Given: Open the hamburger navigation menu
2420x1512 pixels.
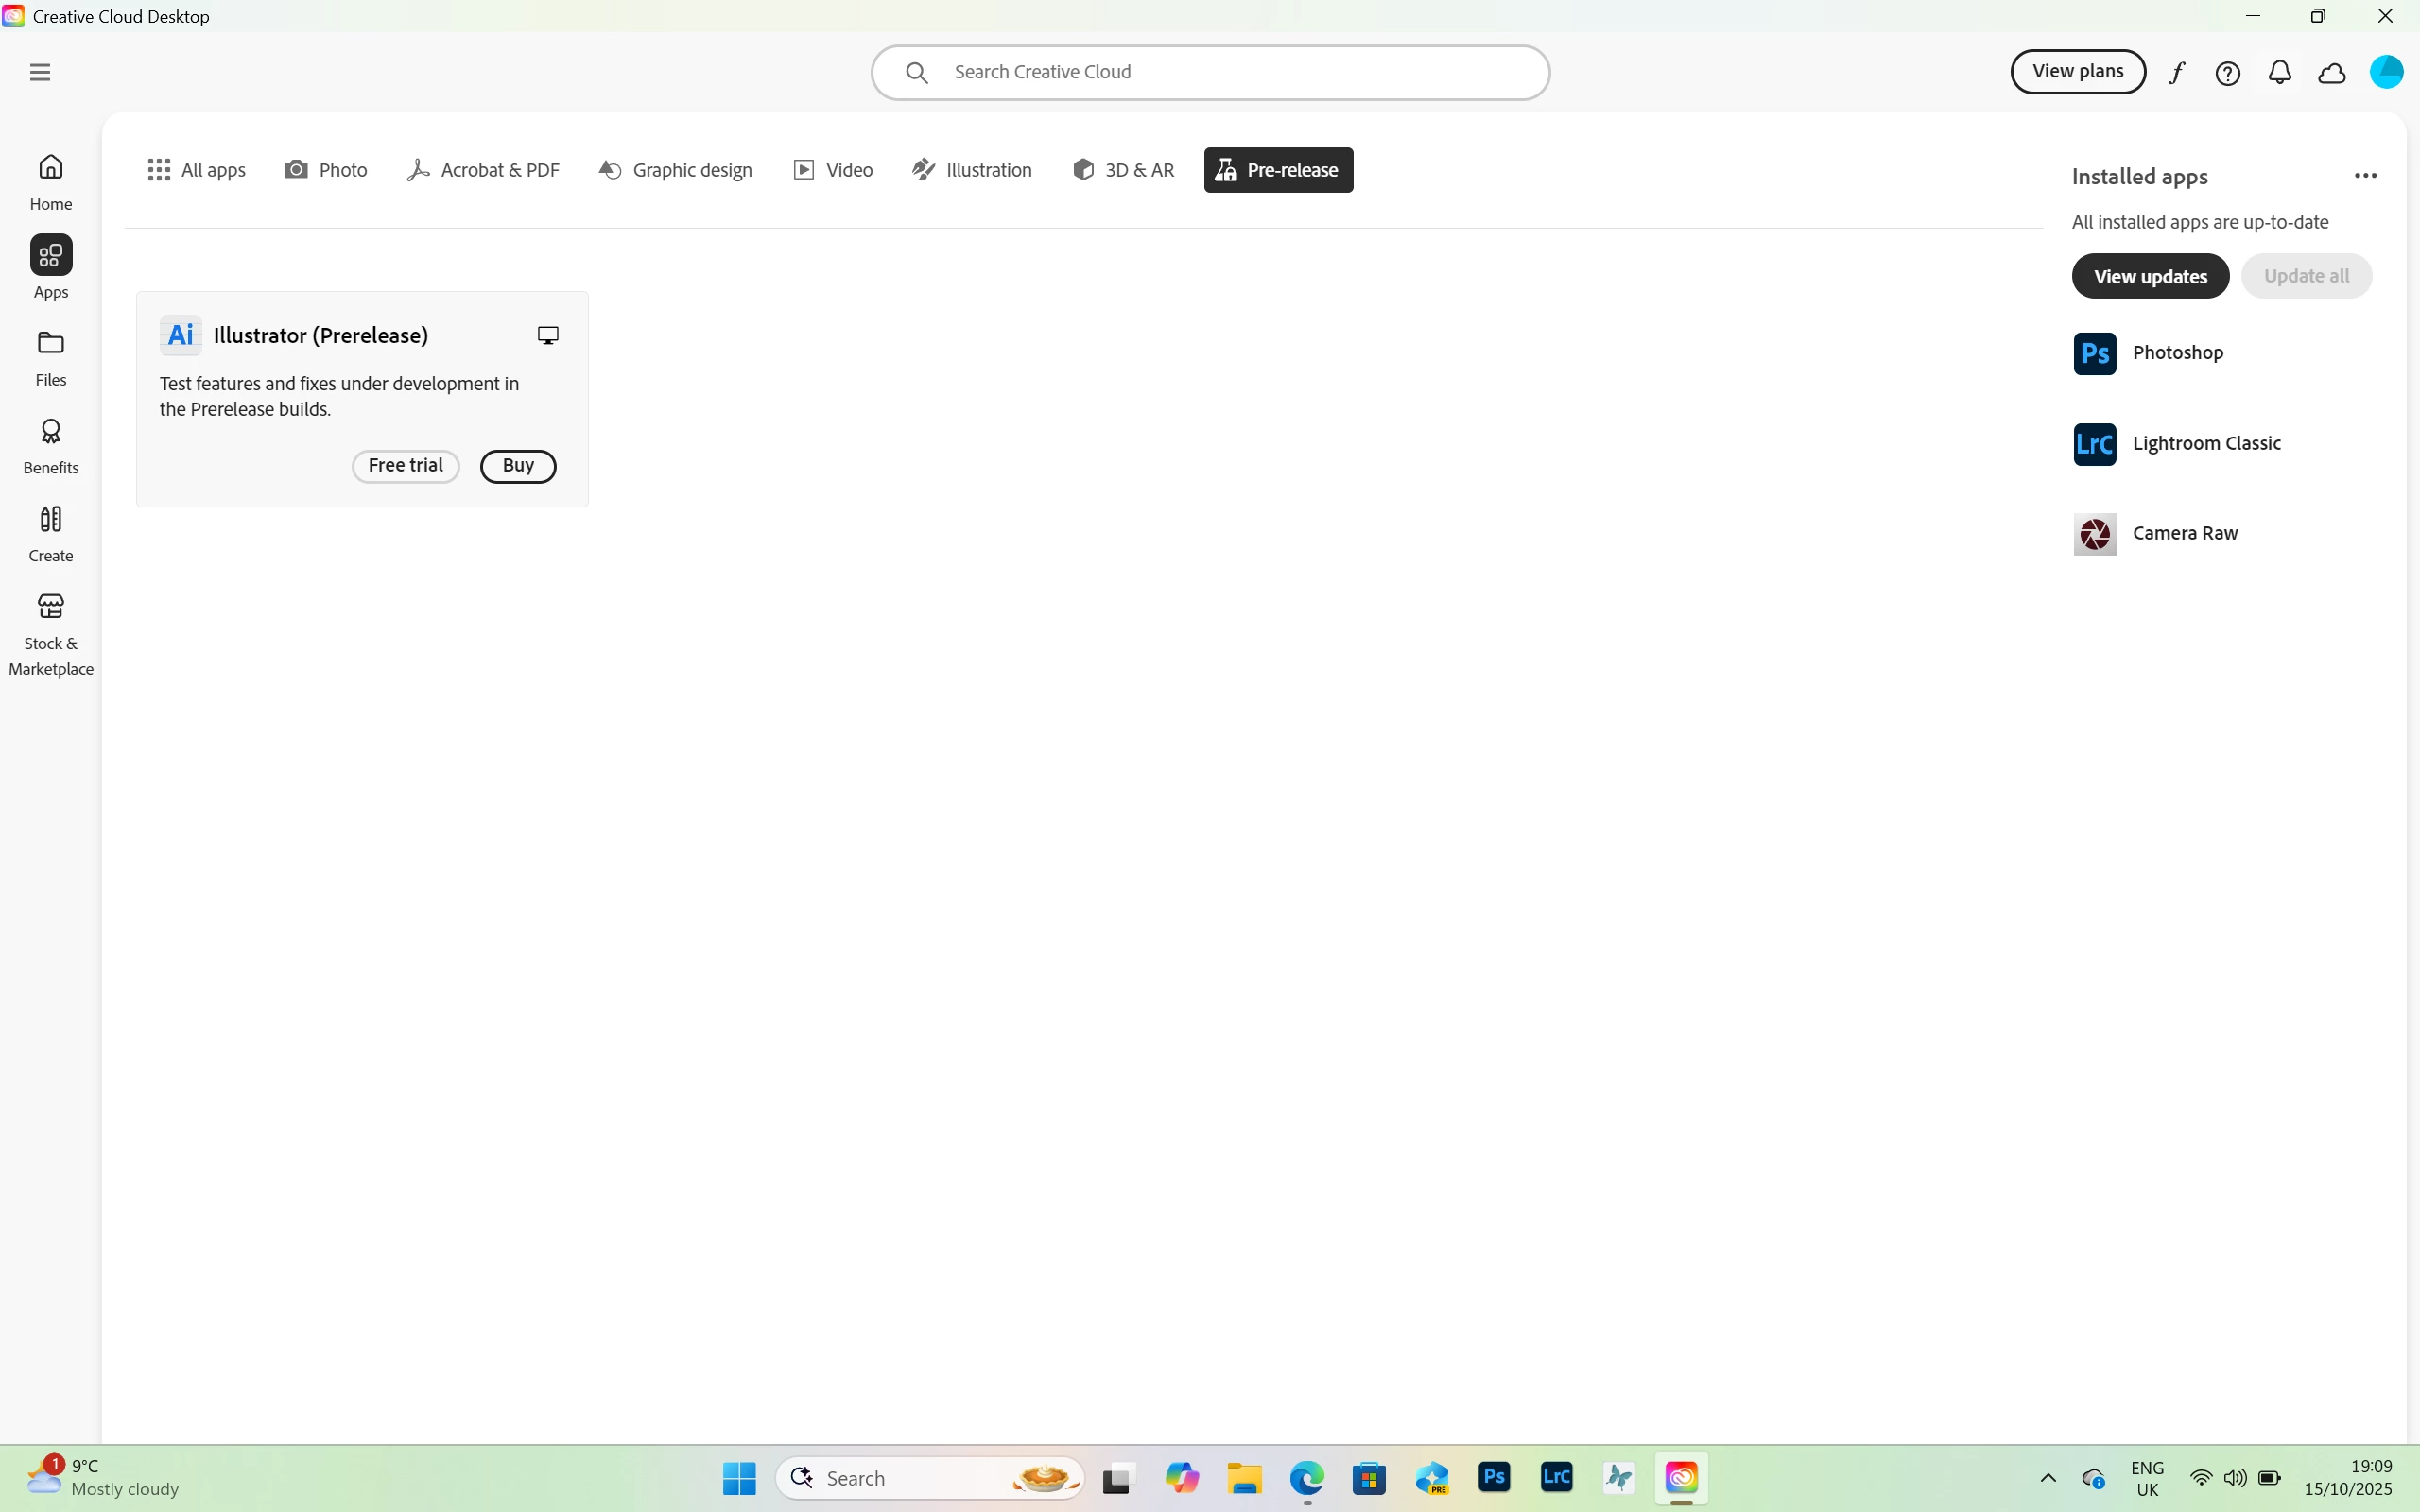Looking at the screenshot, I should [40, 72].
